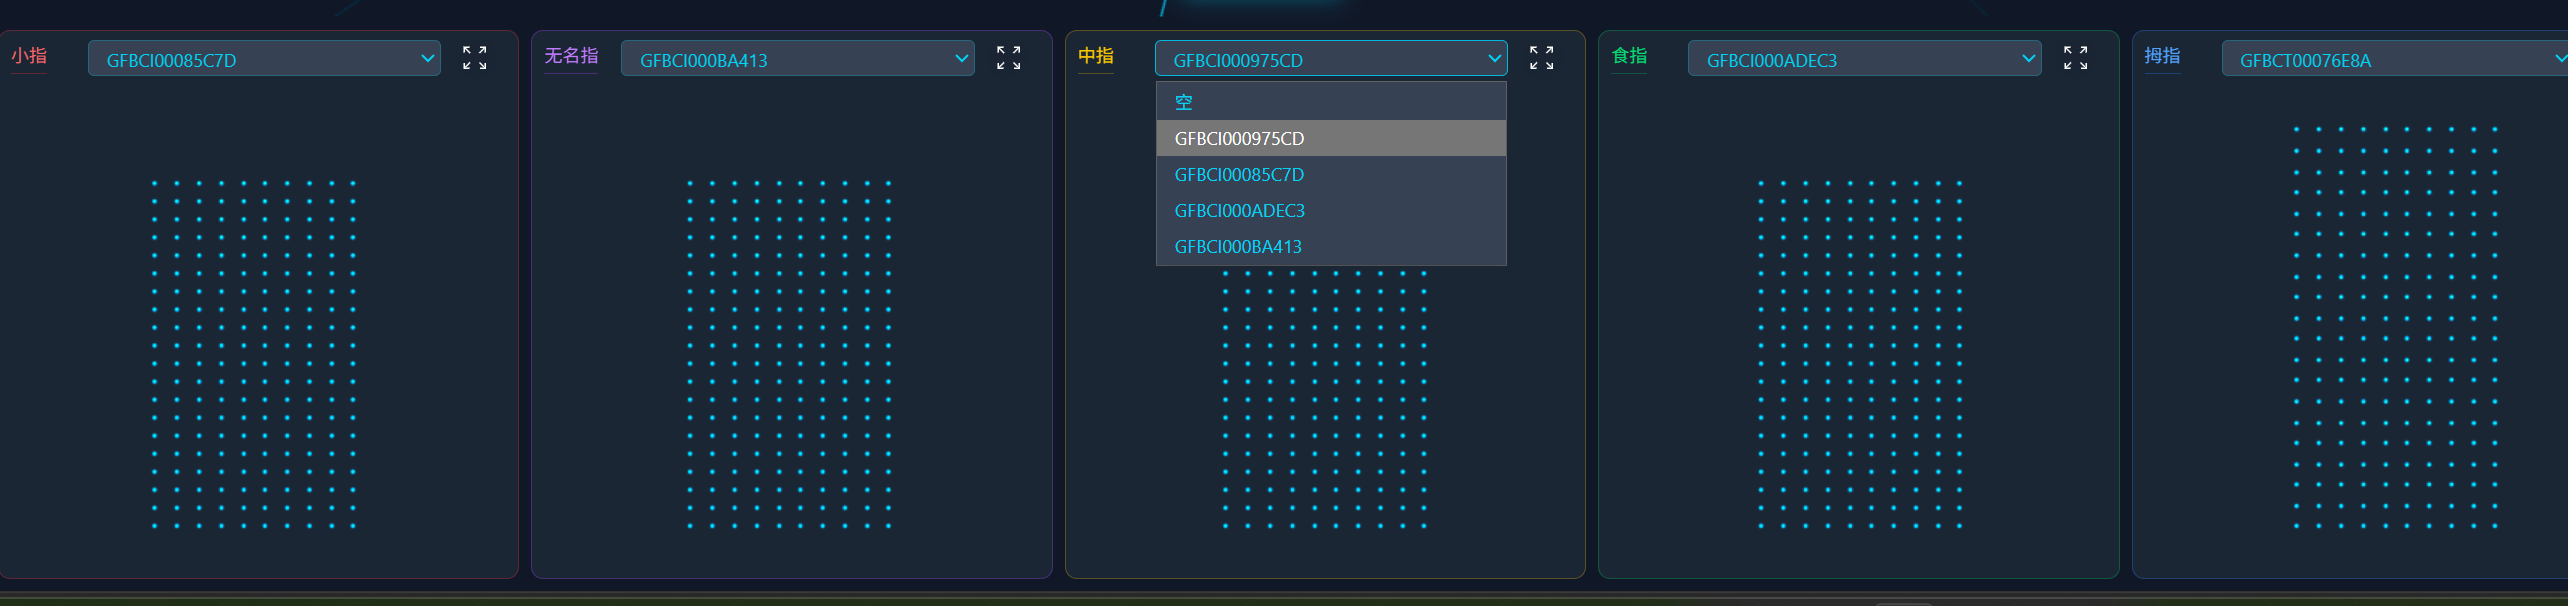Viewport: 2568px width, 606px height.
Task: Click the blue 拇指 panel label
Action: tap(2162, 56)
